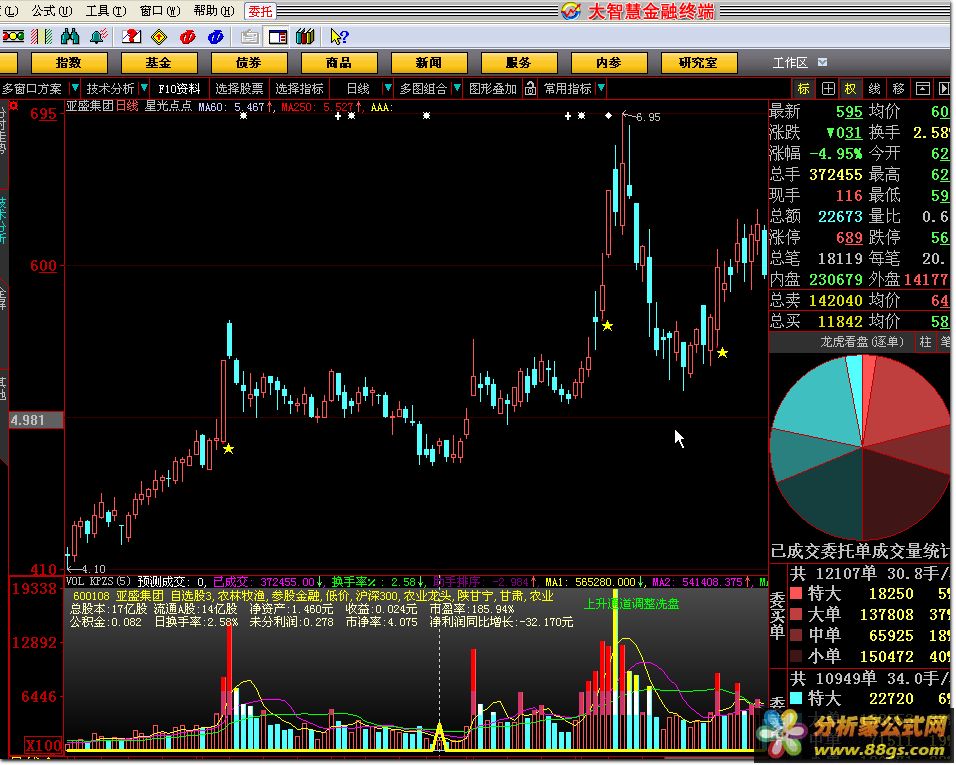Screen dimensions: 956x765
Task: Open the binoculars search tool
Action: pos(70,37)
